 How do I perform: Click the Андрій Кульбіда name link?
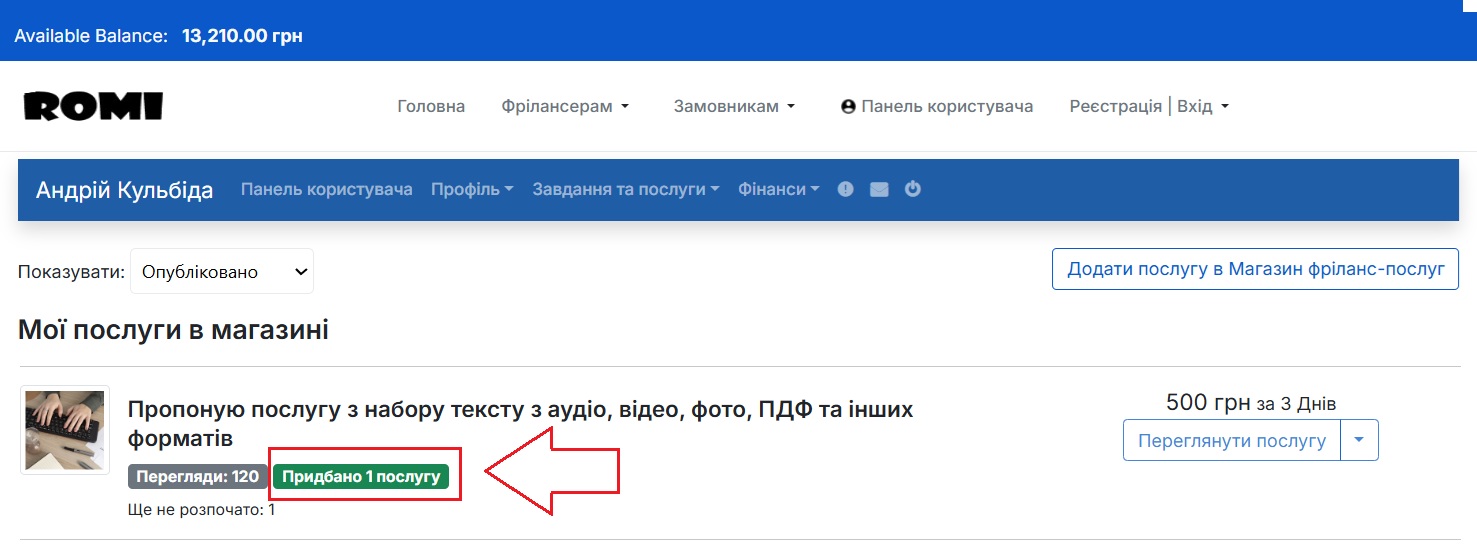point(125,190)
